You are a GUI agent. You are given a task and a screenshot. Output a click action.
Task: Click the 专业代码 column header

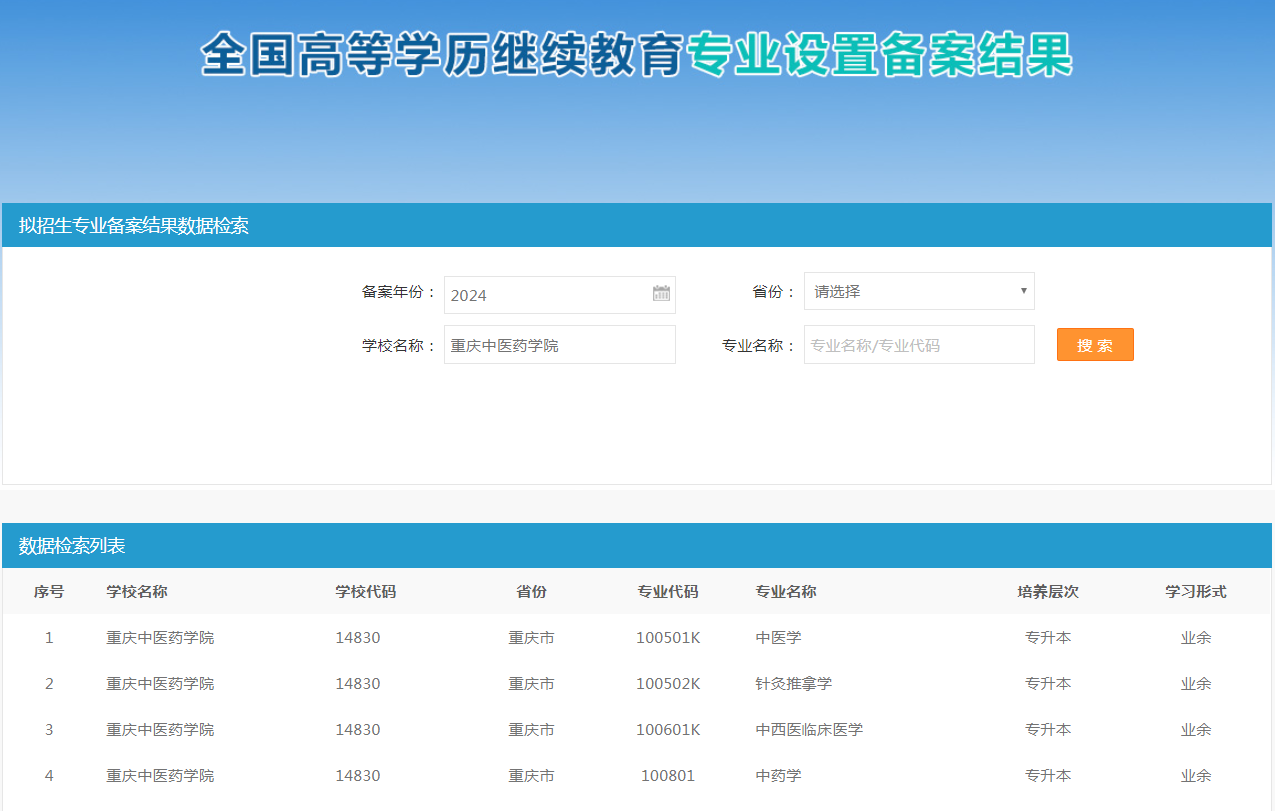[667, 592]
